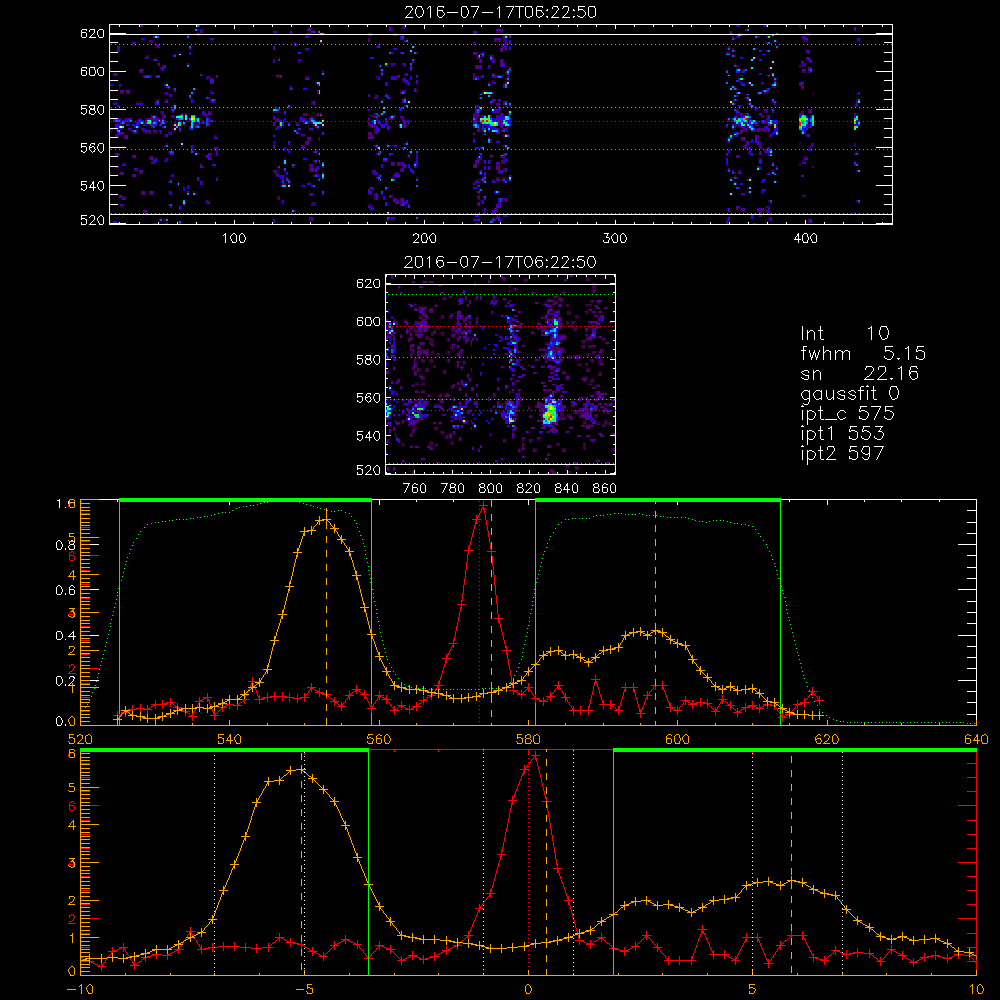
Task: Click the orange left peak in upper profile plot
Action: [x=325, y=520]
